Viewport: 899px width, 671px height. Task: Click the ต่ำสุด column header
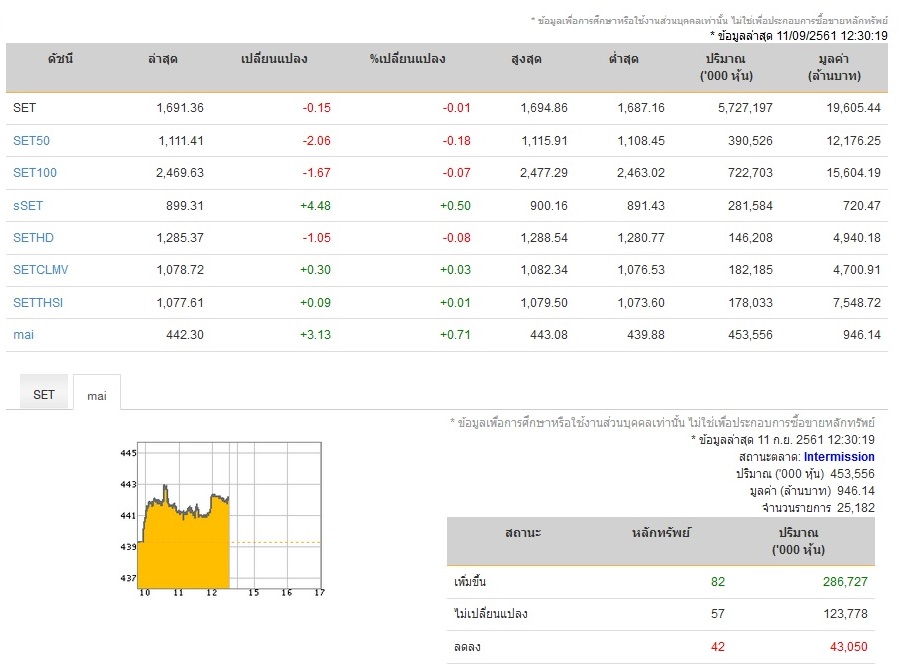(x=623, y=58)
